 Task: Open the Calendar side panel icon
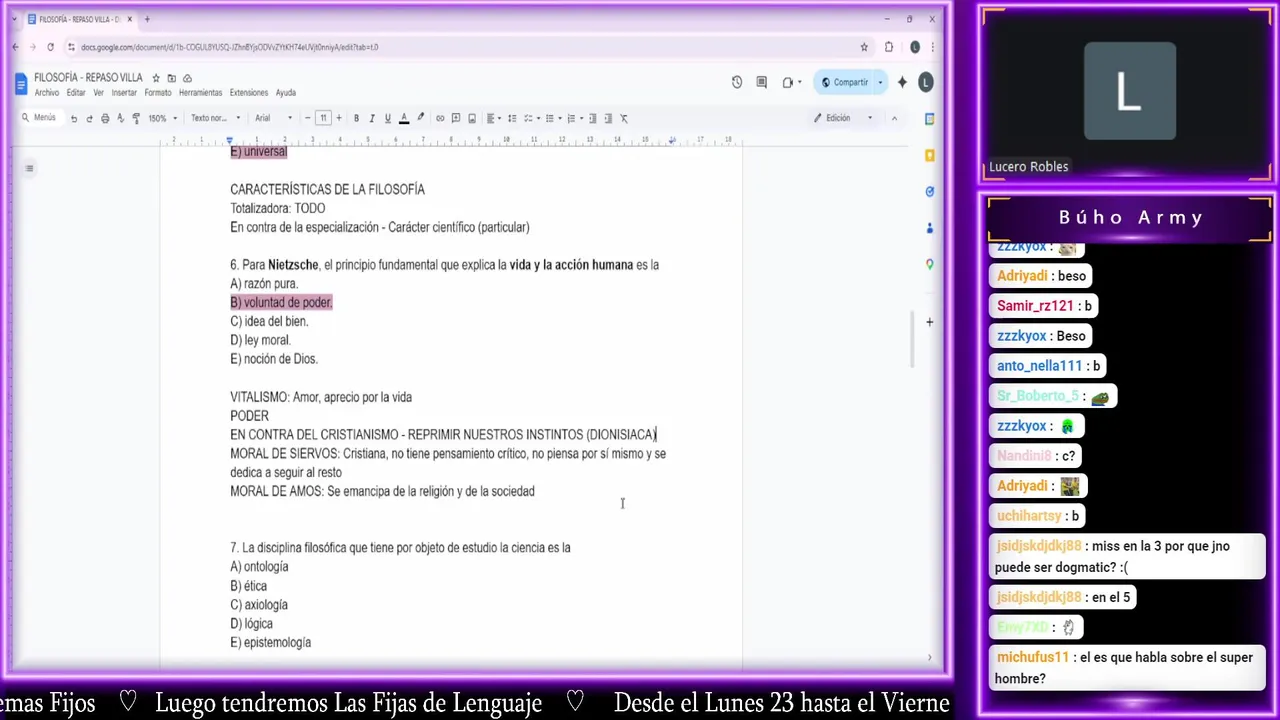[930, 119]
